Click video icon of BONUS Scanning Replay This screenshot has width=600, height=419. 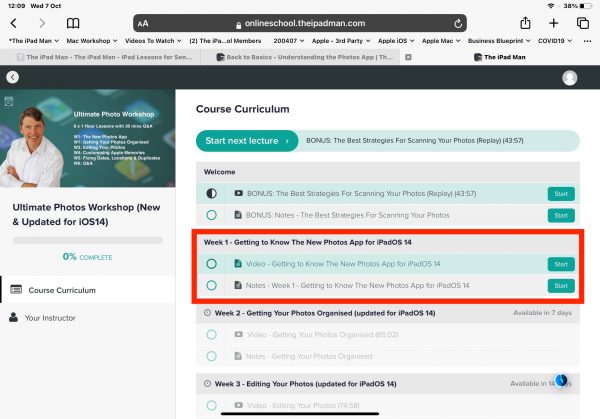tap(238, 193)
